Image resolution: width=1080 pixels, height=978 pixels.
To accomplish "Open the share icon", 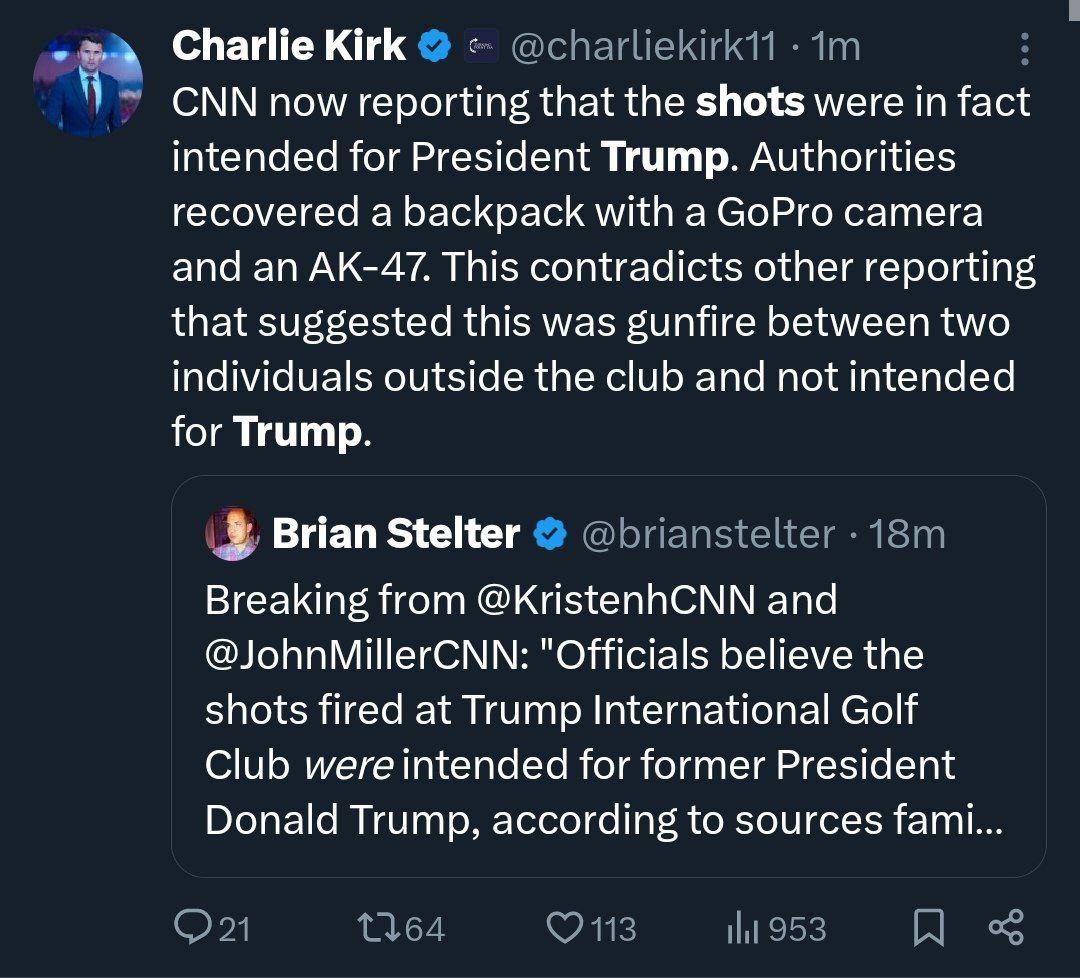I will click(x=1005, y=928).
